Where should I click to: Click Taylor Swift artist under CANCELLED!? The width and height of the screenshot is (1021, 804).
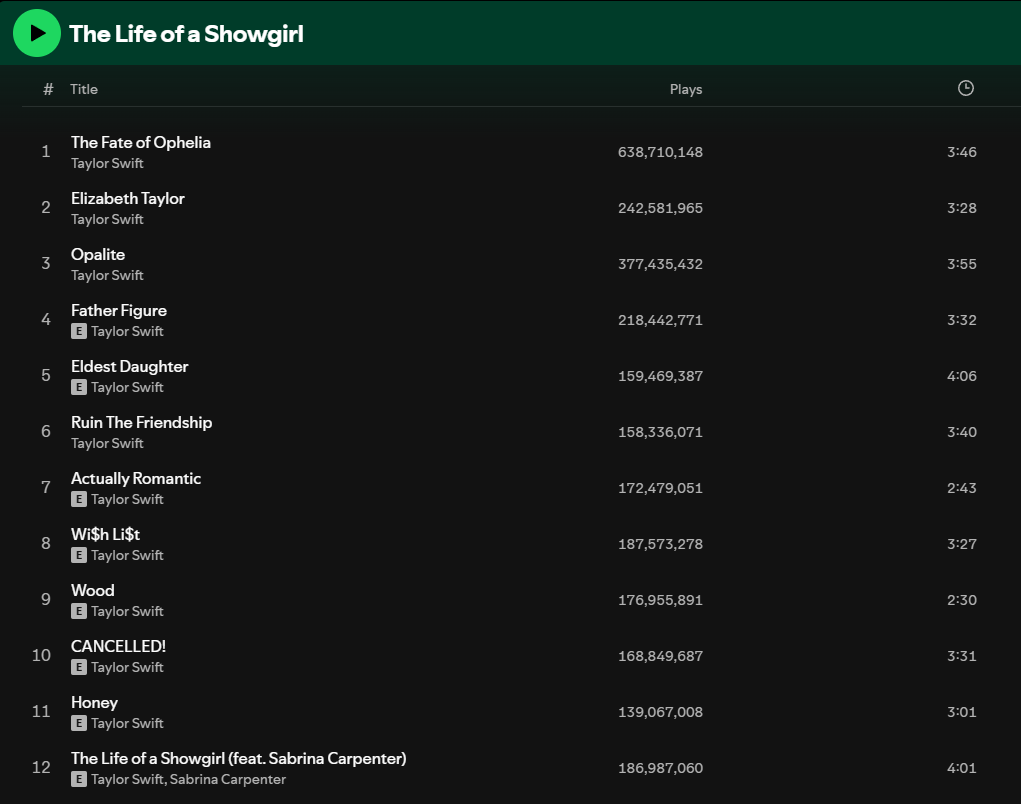(127, 667)
